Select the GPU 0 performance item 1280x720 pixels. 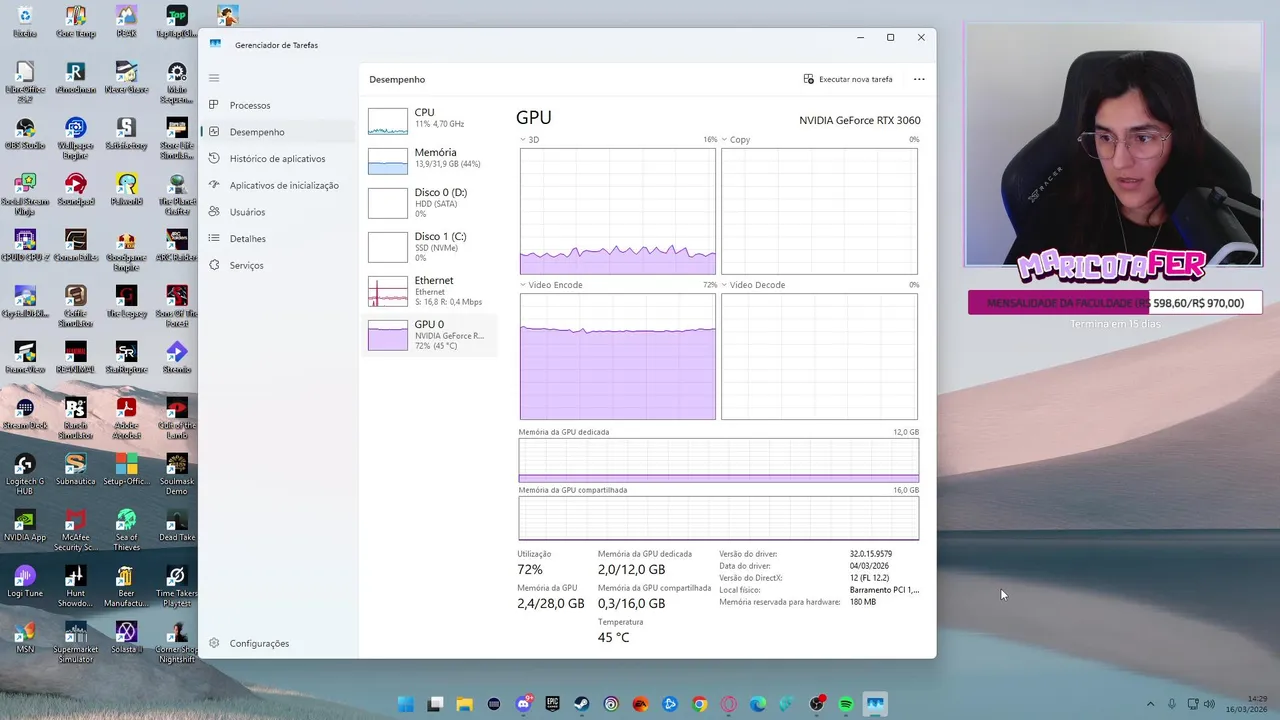pyautogui.click(x=429, y=335)
